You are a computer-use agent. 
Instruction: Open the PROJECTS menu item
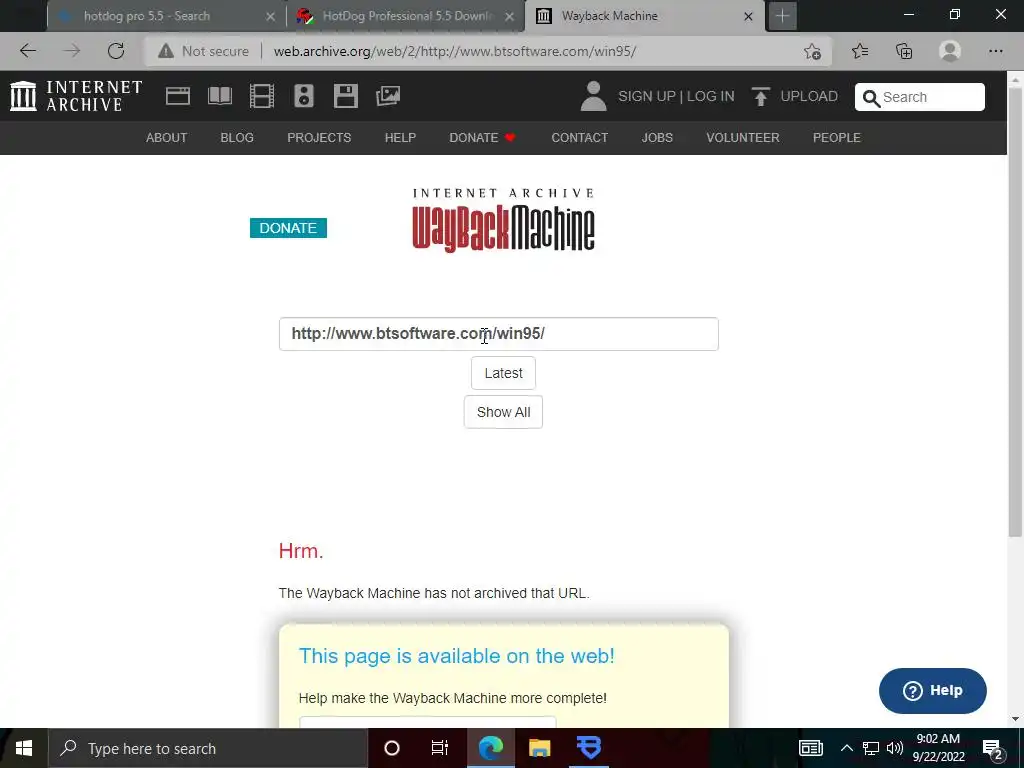point(319,138)
